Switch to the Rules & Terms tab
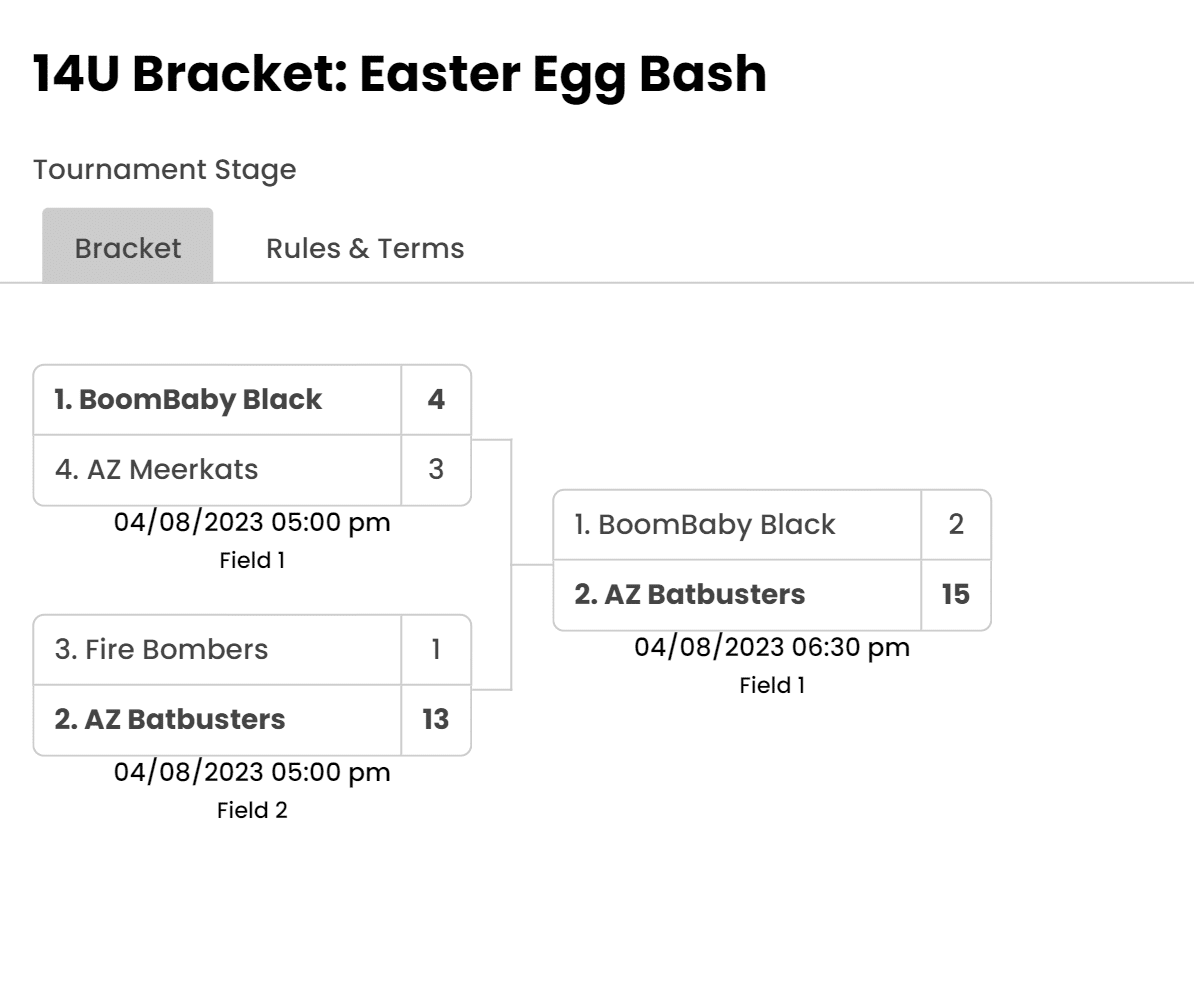The width and height of the screenshot is (1194, 989). (x=363, y=247)
